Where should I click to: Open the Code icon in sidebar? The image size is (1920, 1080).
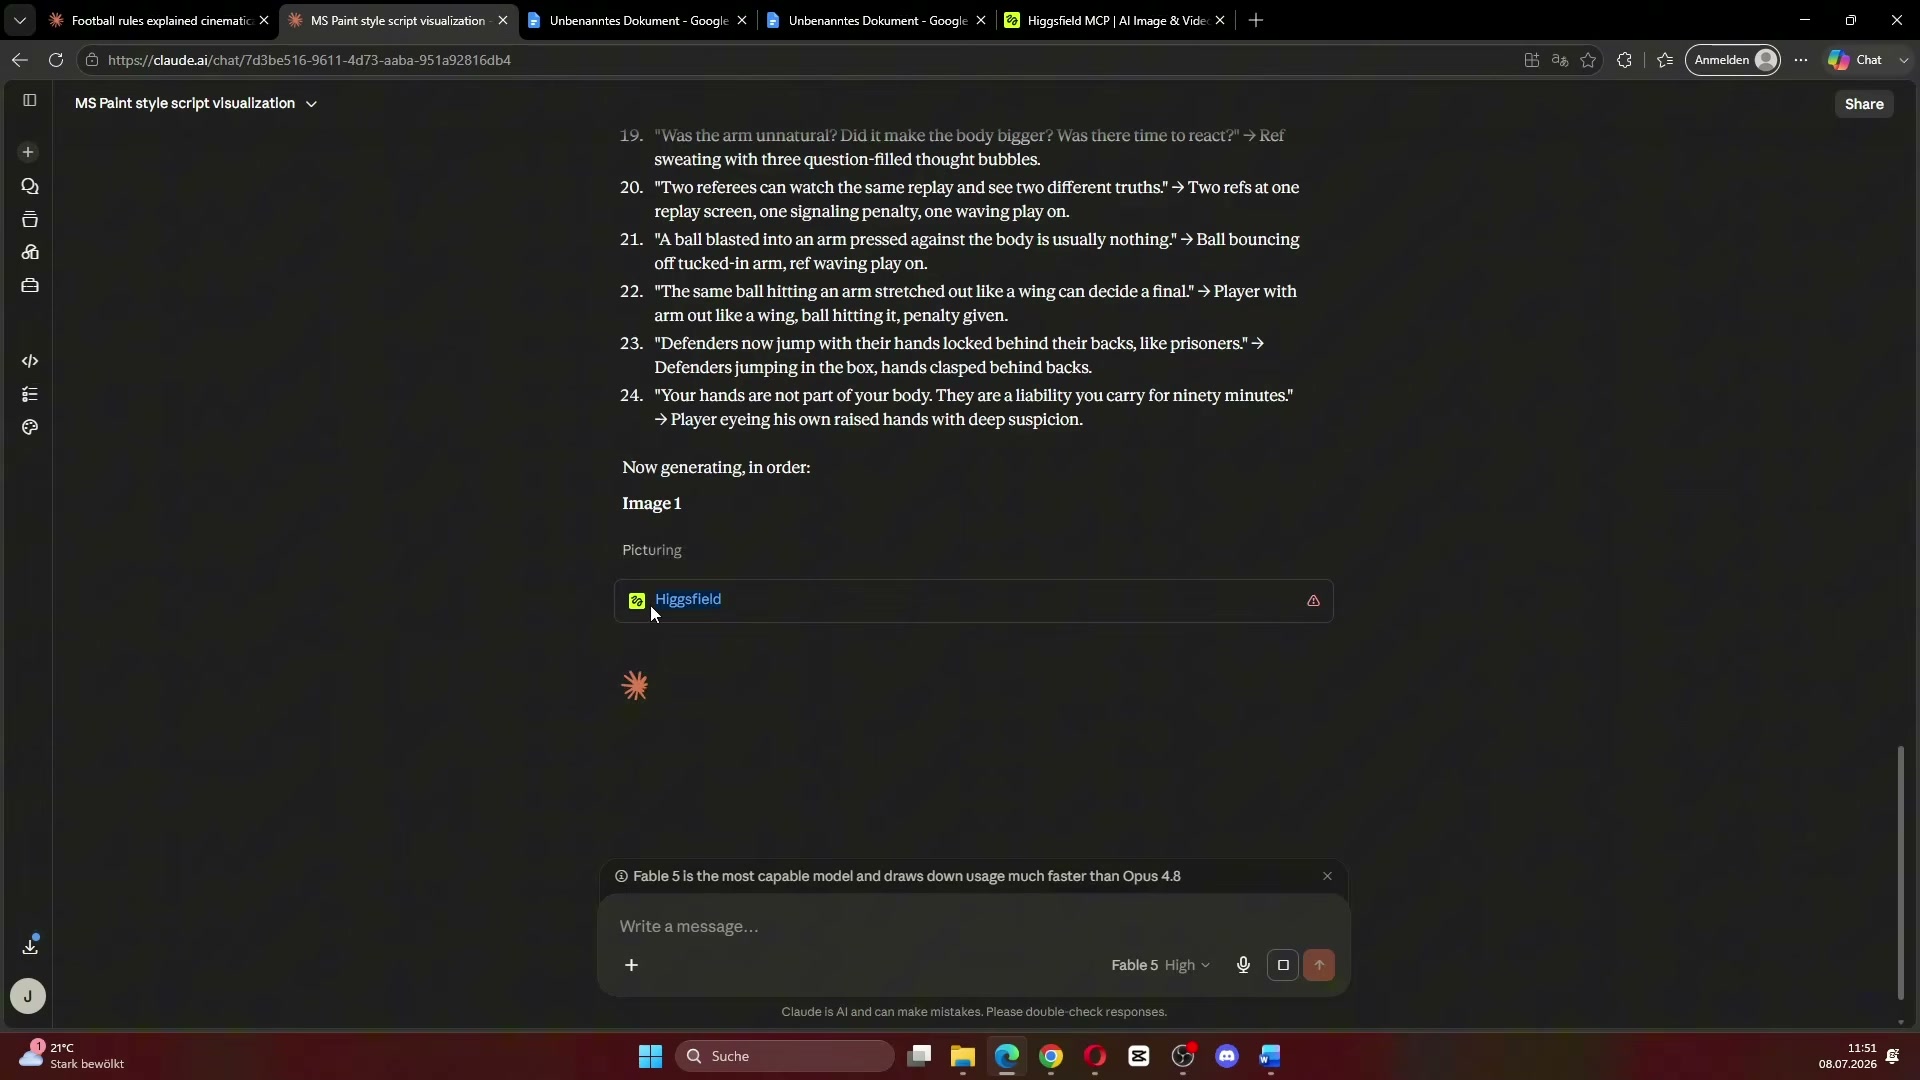point(29,361)
